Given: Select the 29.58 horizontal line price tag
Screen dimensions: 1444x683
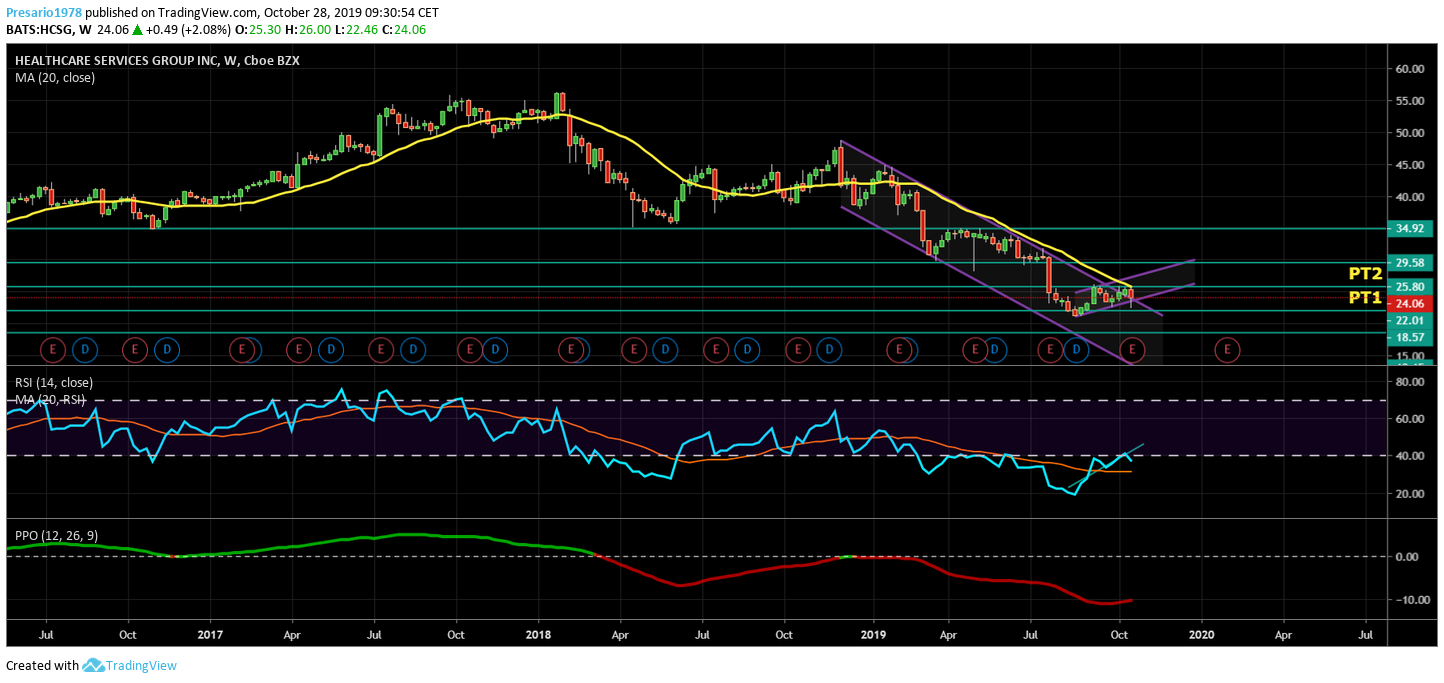Looking at the screenshot, I should point(1409,263).
